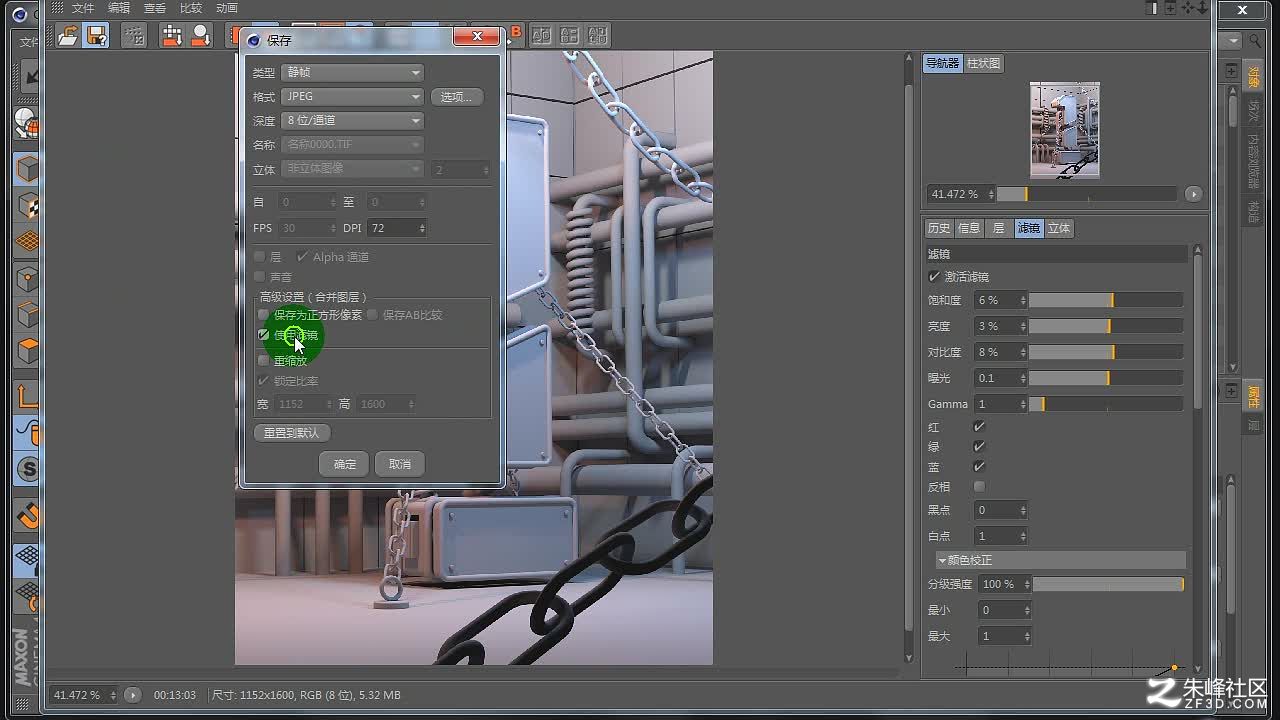Screen dimensions: 1280x720
Task: Switch to the 信息 tab
Action: (x=969, y=228)
